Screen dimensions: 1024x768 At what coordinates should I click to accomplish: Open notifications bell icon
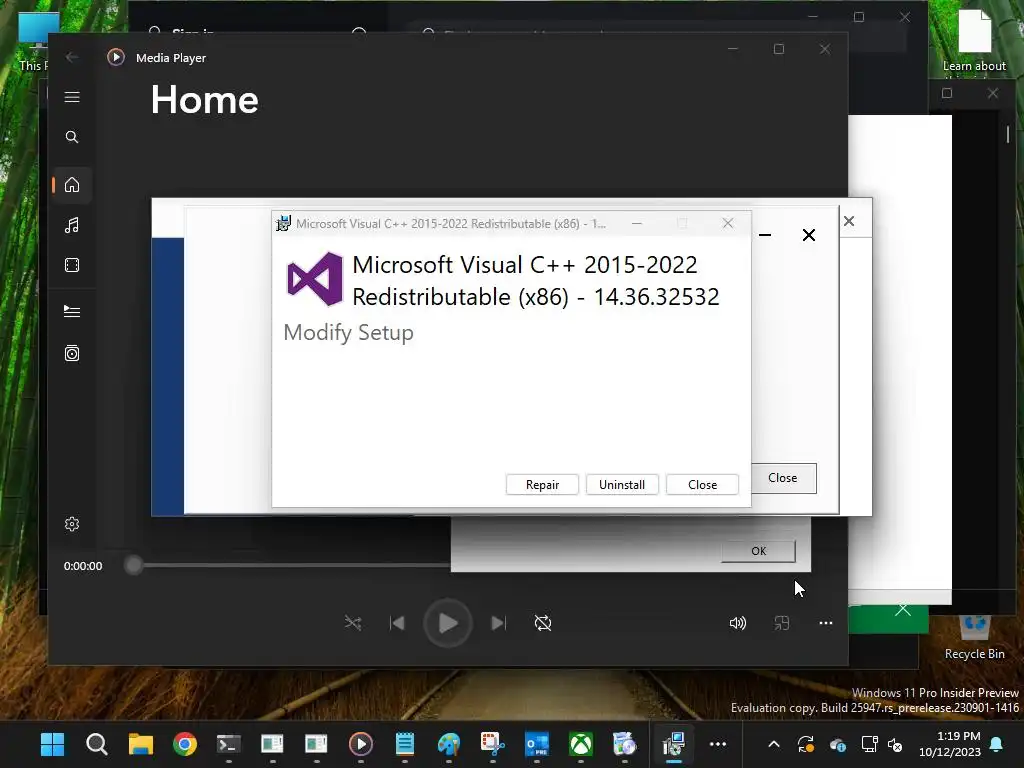click(997, 744)
